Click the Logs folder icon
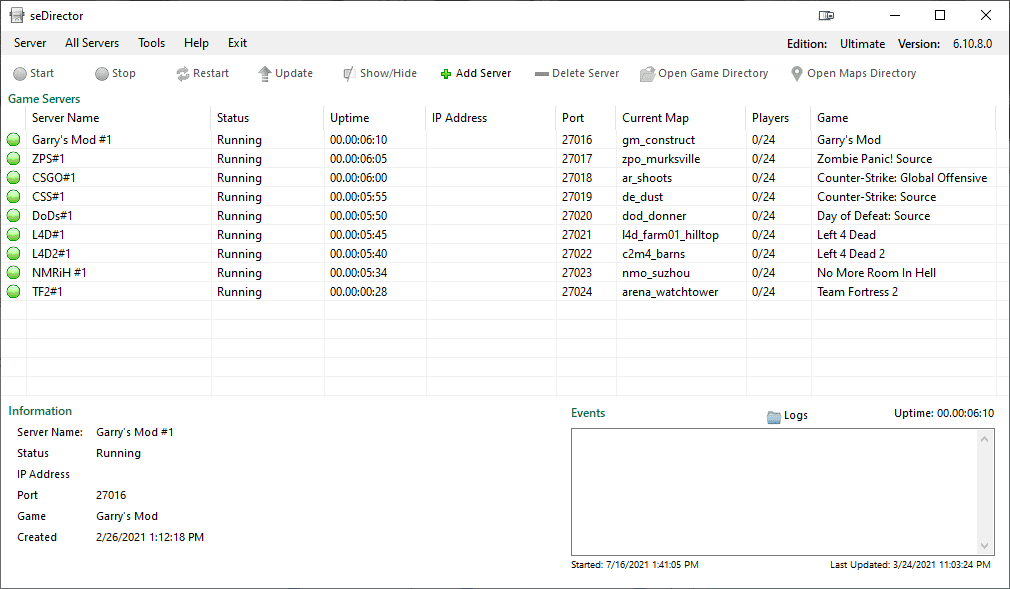 tap(774, 416)
